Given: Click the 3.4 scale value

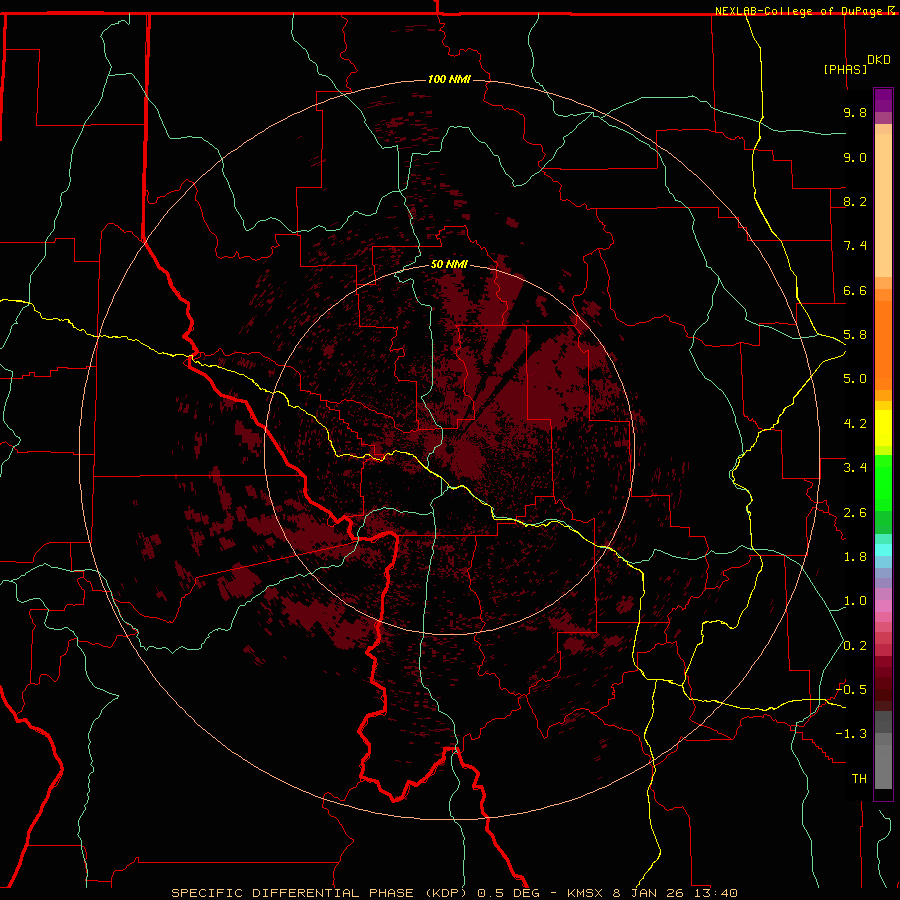Looking at the screenshot, I should (x=855, y=468).
